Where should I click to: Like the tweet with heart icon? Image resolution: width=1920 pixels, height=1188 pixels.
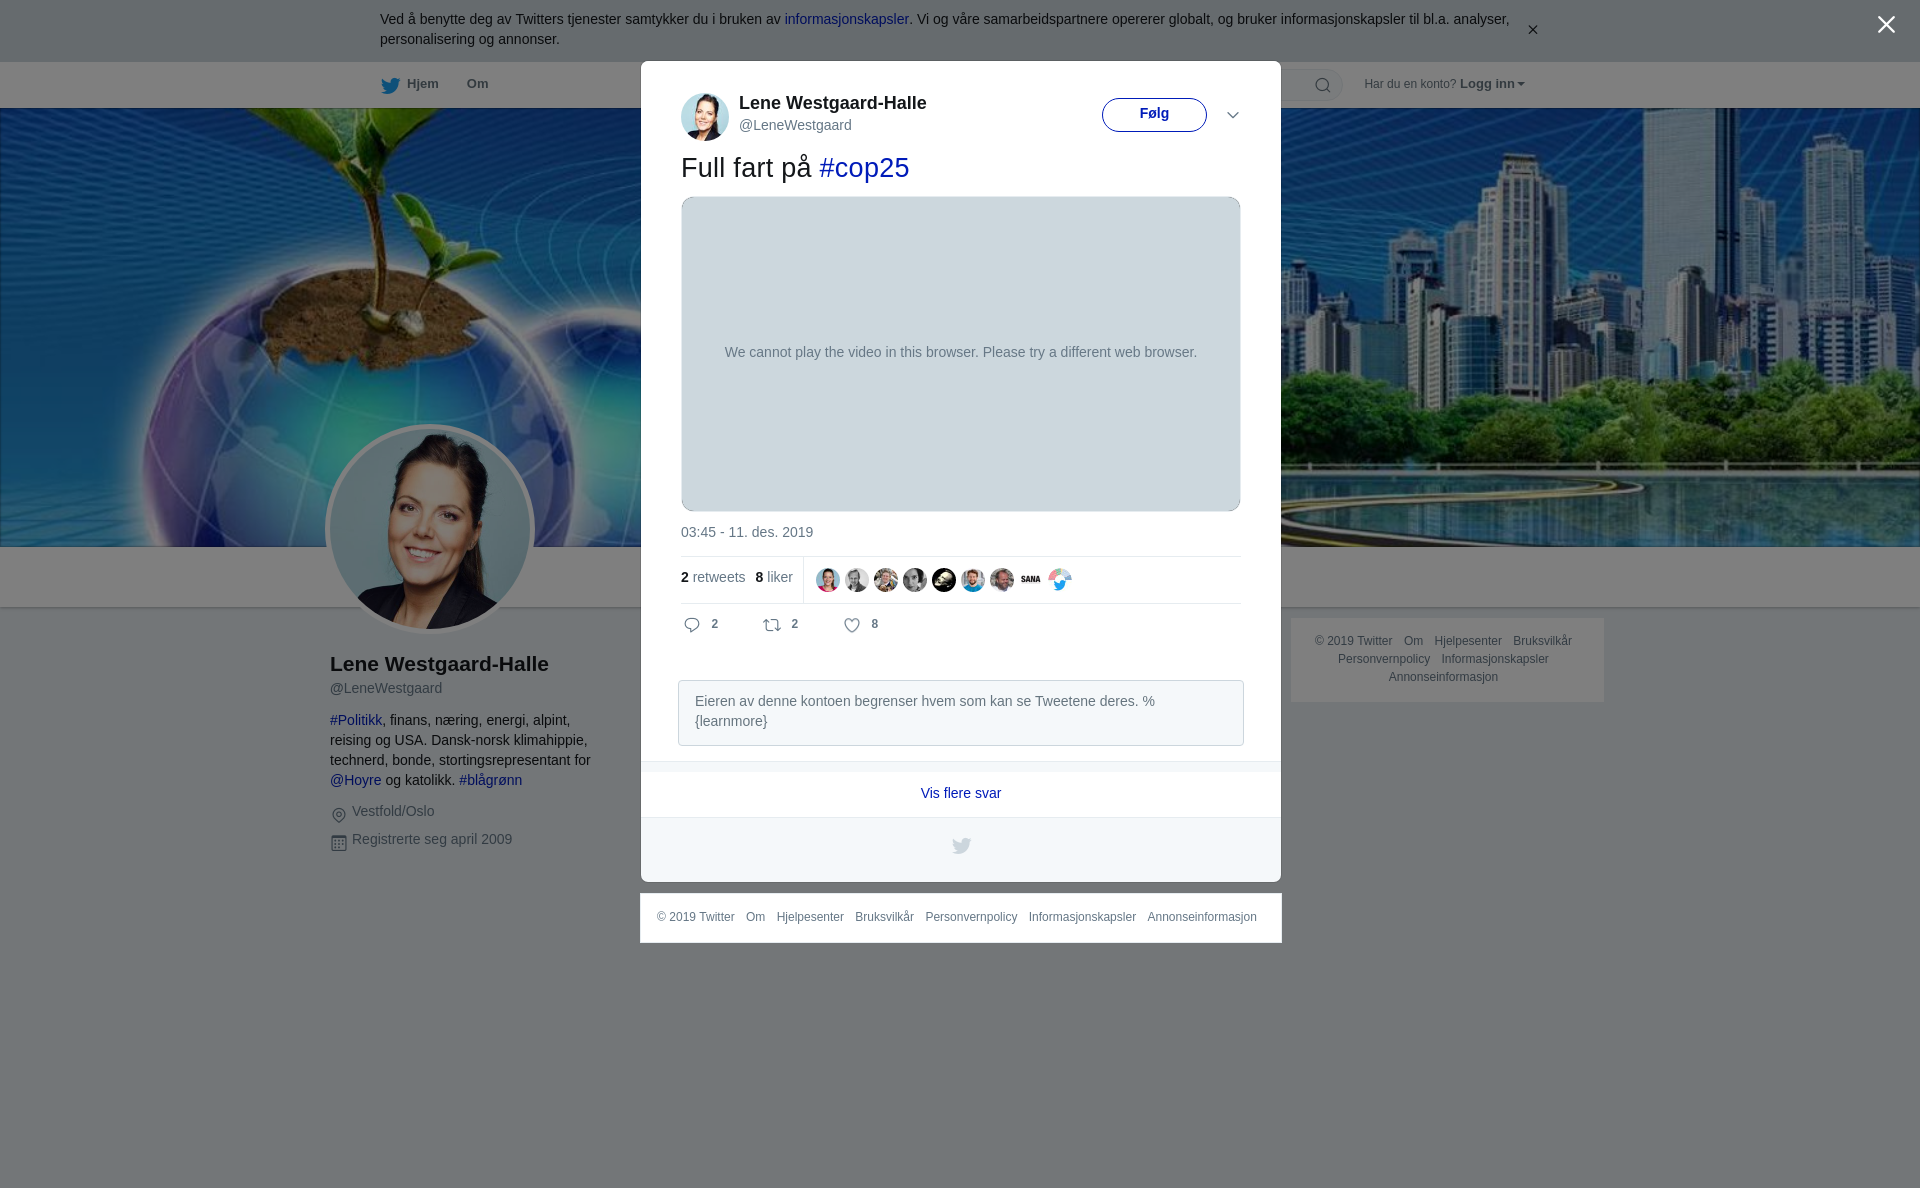click(852, 625)
